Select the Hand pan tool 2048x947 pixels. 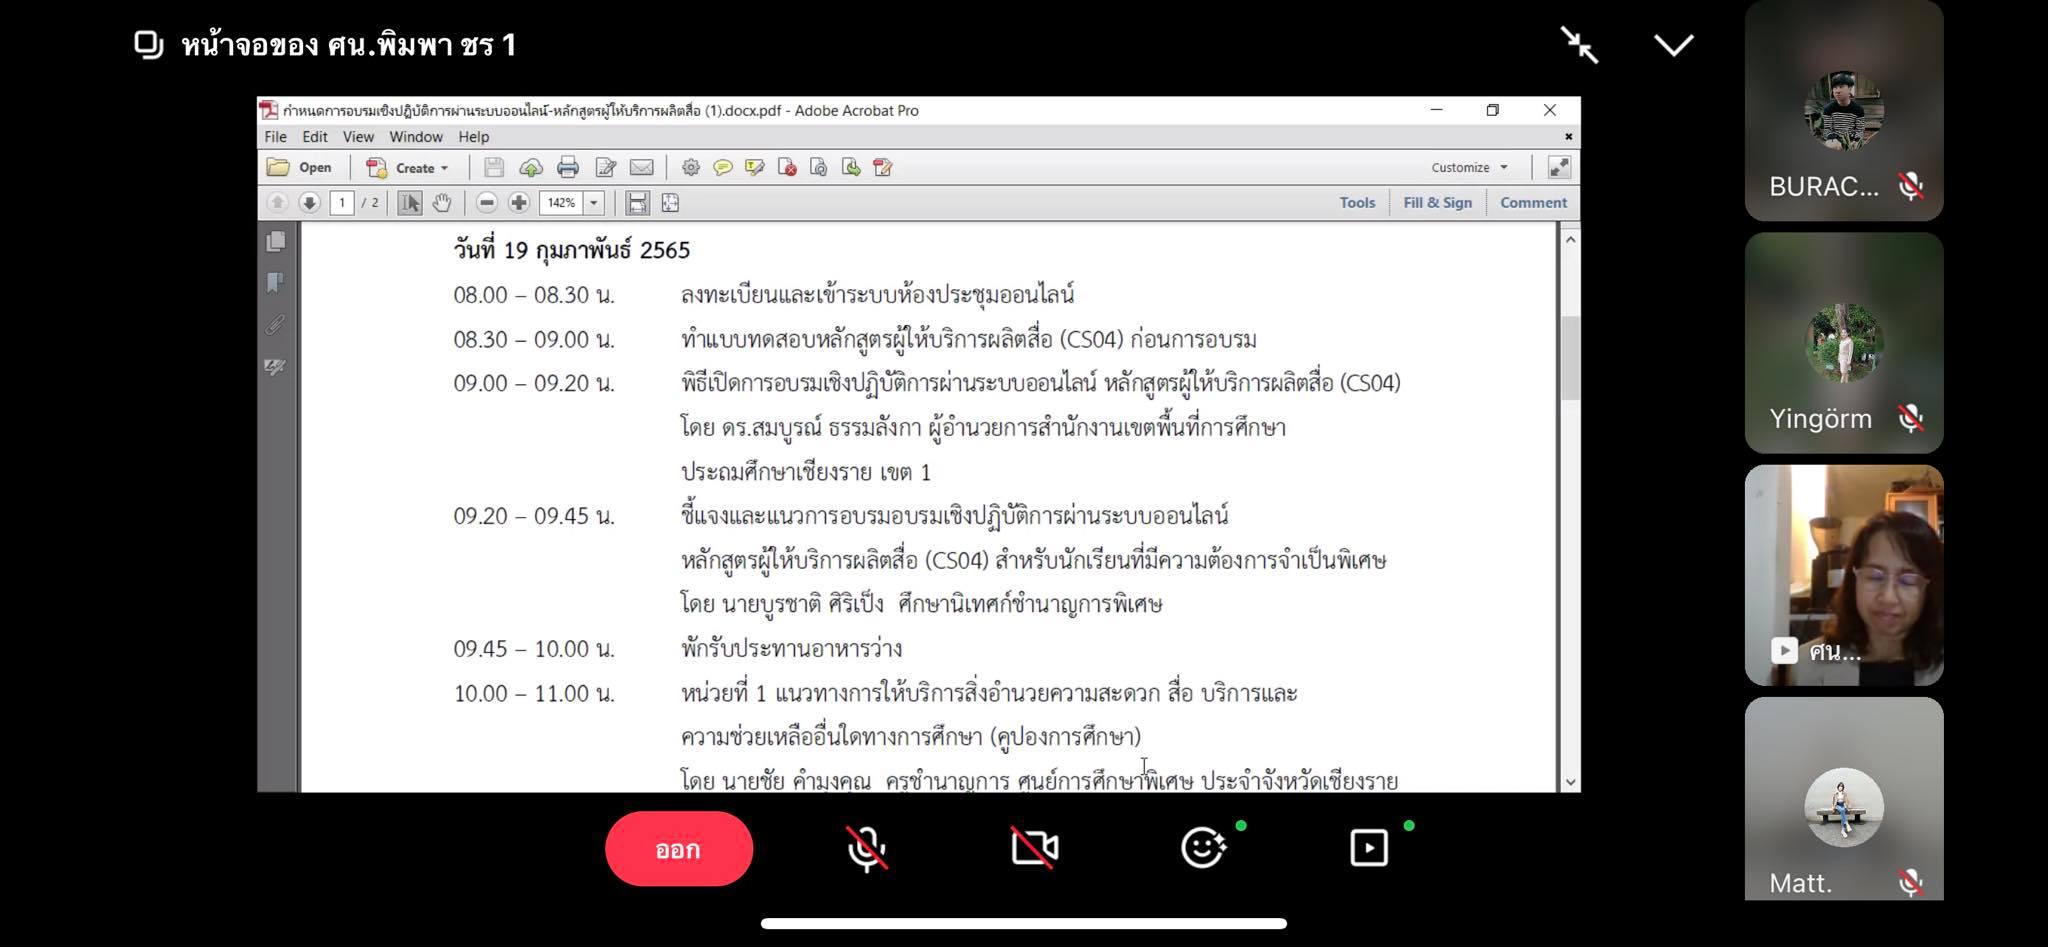[442, 203]
